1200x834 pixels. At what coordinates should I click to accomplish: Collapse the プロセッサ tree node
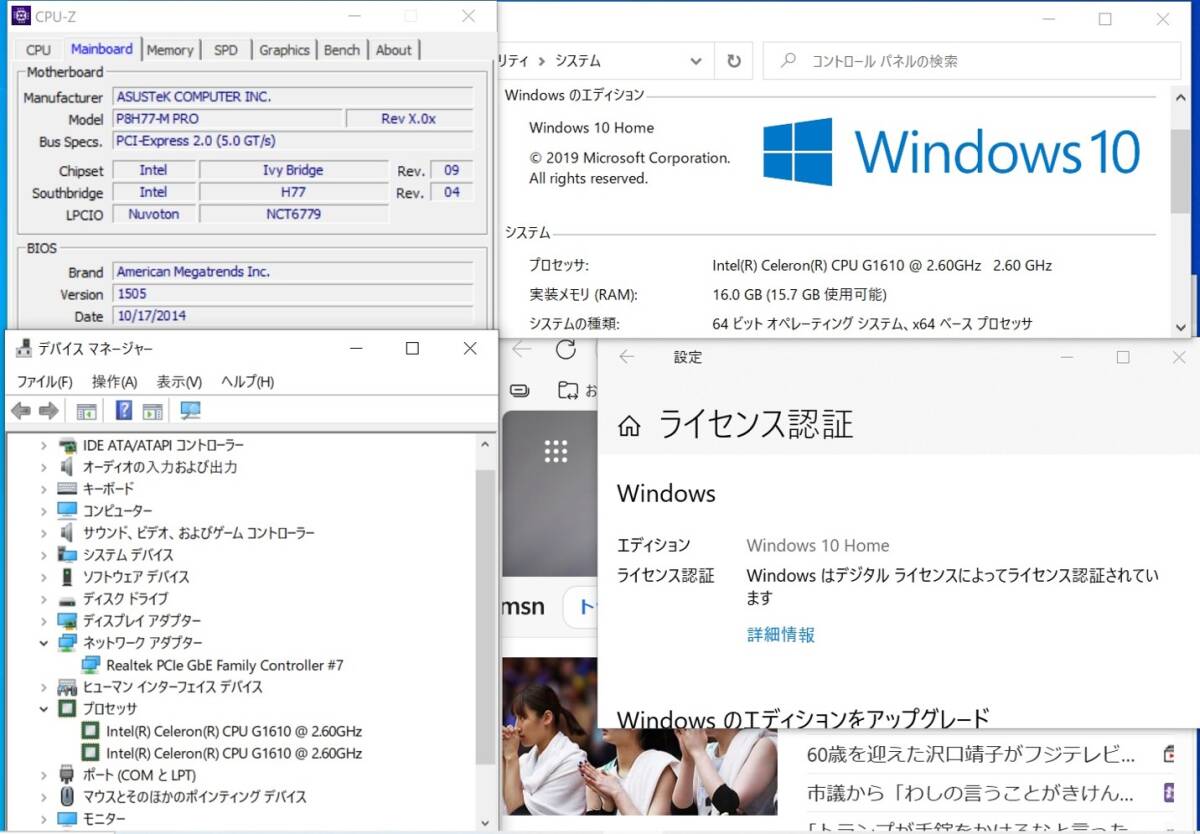(x=44, y=709)
